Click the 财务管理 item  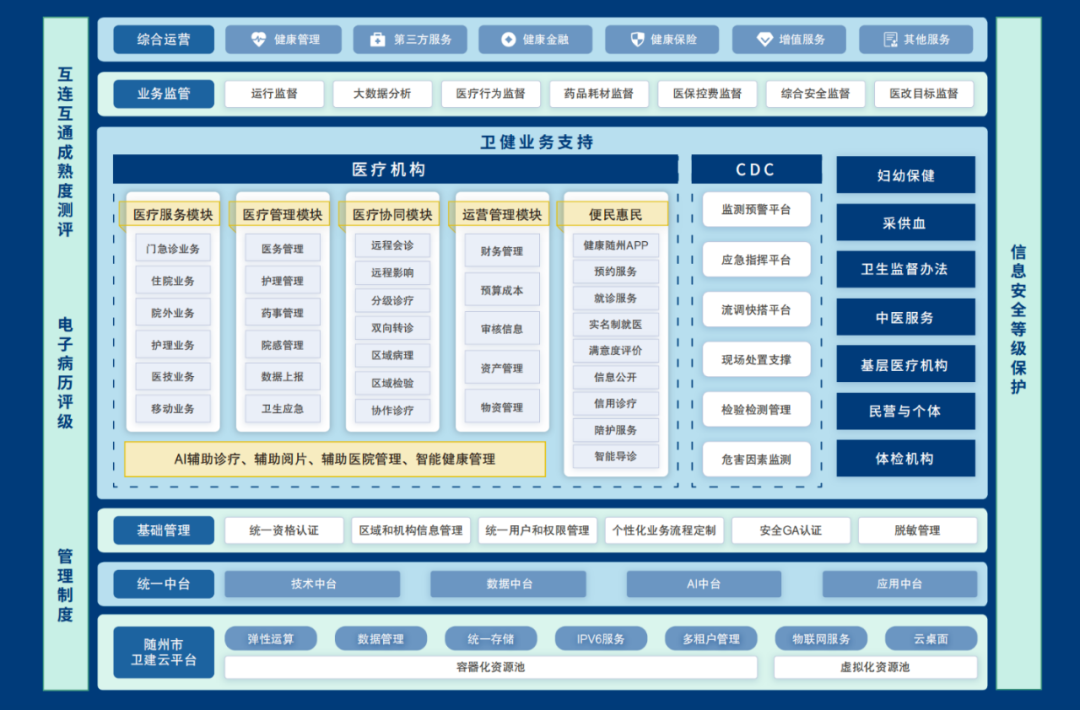(x=502, y=251)
